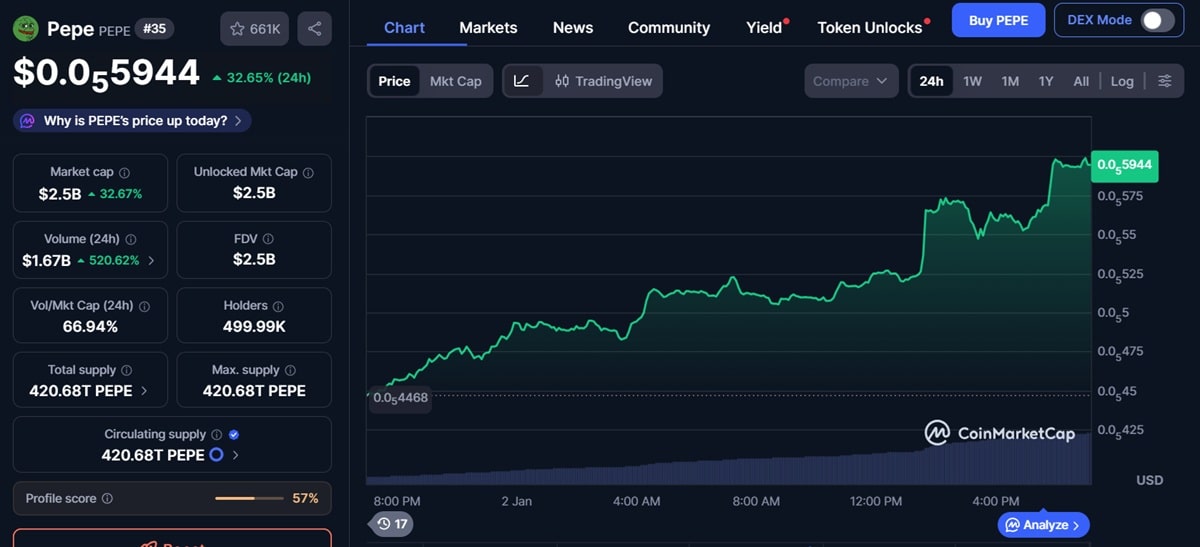Click the Holders 499.99K value
Image resolution: width=1200 pixels, height=547 pixels.
pos(254,326)
